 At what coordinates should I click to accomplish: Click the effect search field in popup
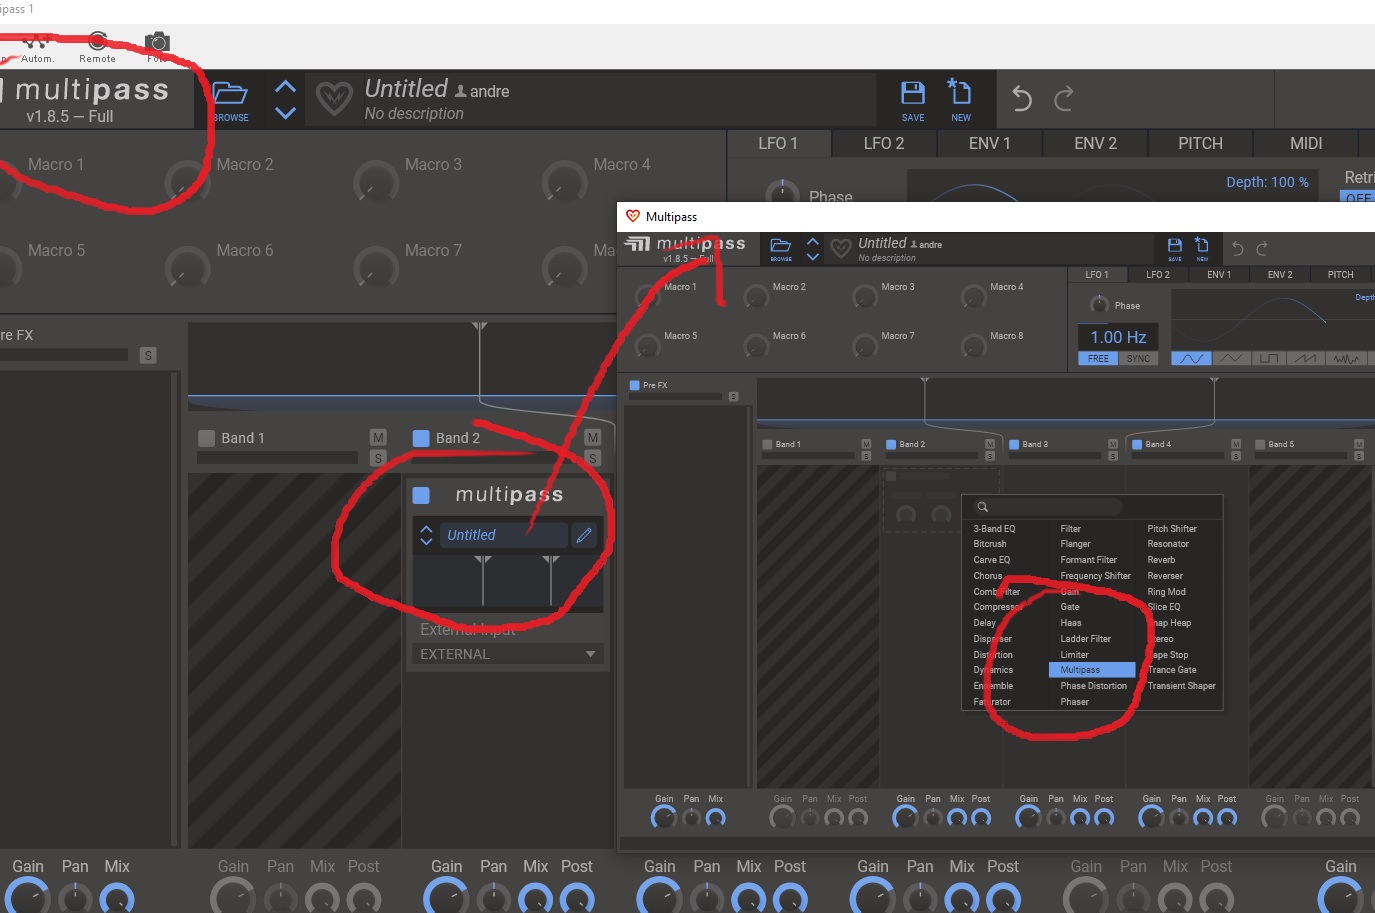(x=1046, y=507)
